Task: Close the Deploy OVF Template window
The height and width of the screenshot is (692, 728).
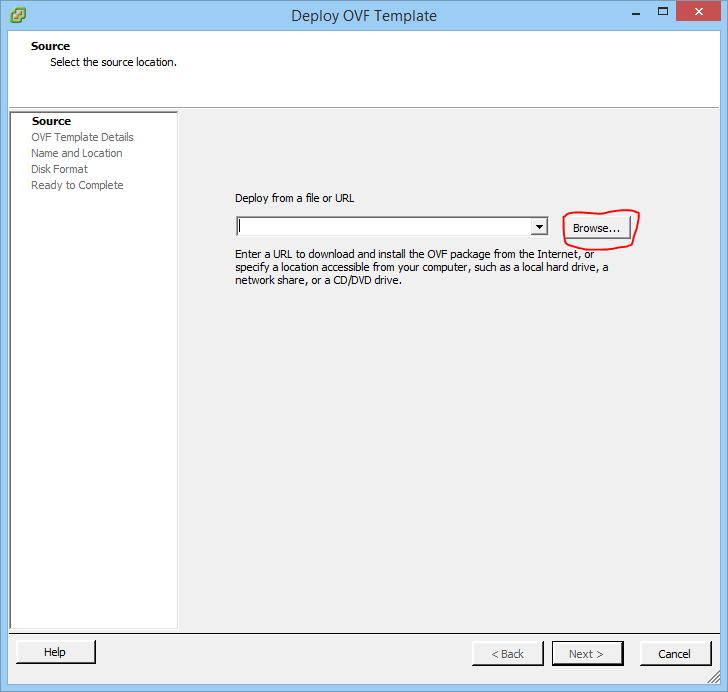Action: [698, 12]
